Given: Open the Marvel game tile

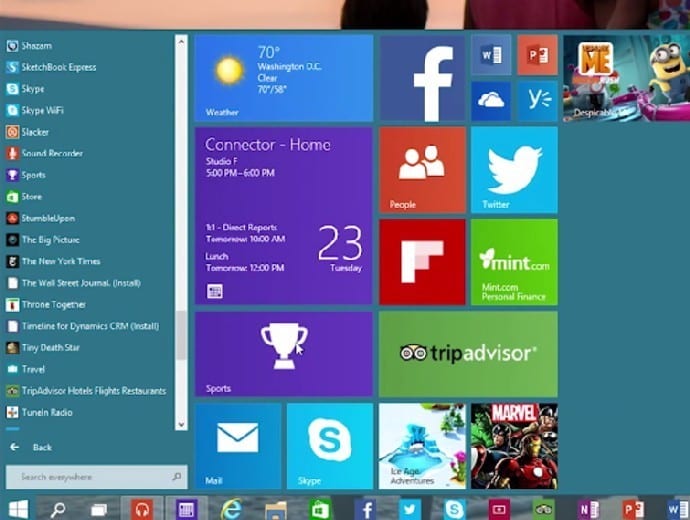Looking at the screenshot, I should [514, 446].
